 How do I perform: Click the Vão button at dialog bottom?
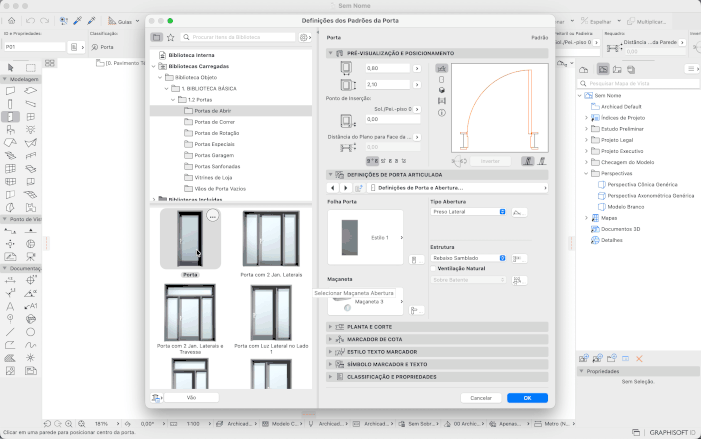click(191, 397)
